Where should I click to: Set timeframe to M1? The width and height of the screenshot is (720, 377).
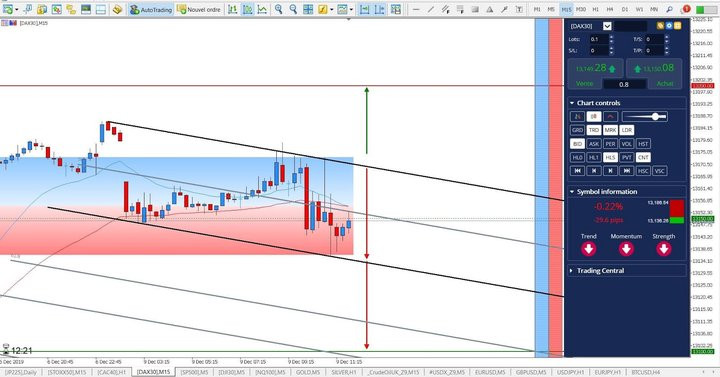[x=537, y=9]
